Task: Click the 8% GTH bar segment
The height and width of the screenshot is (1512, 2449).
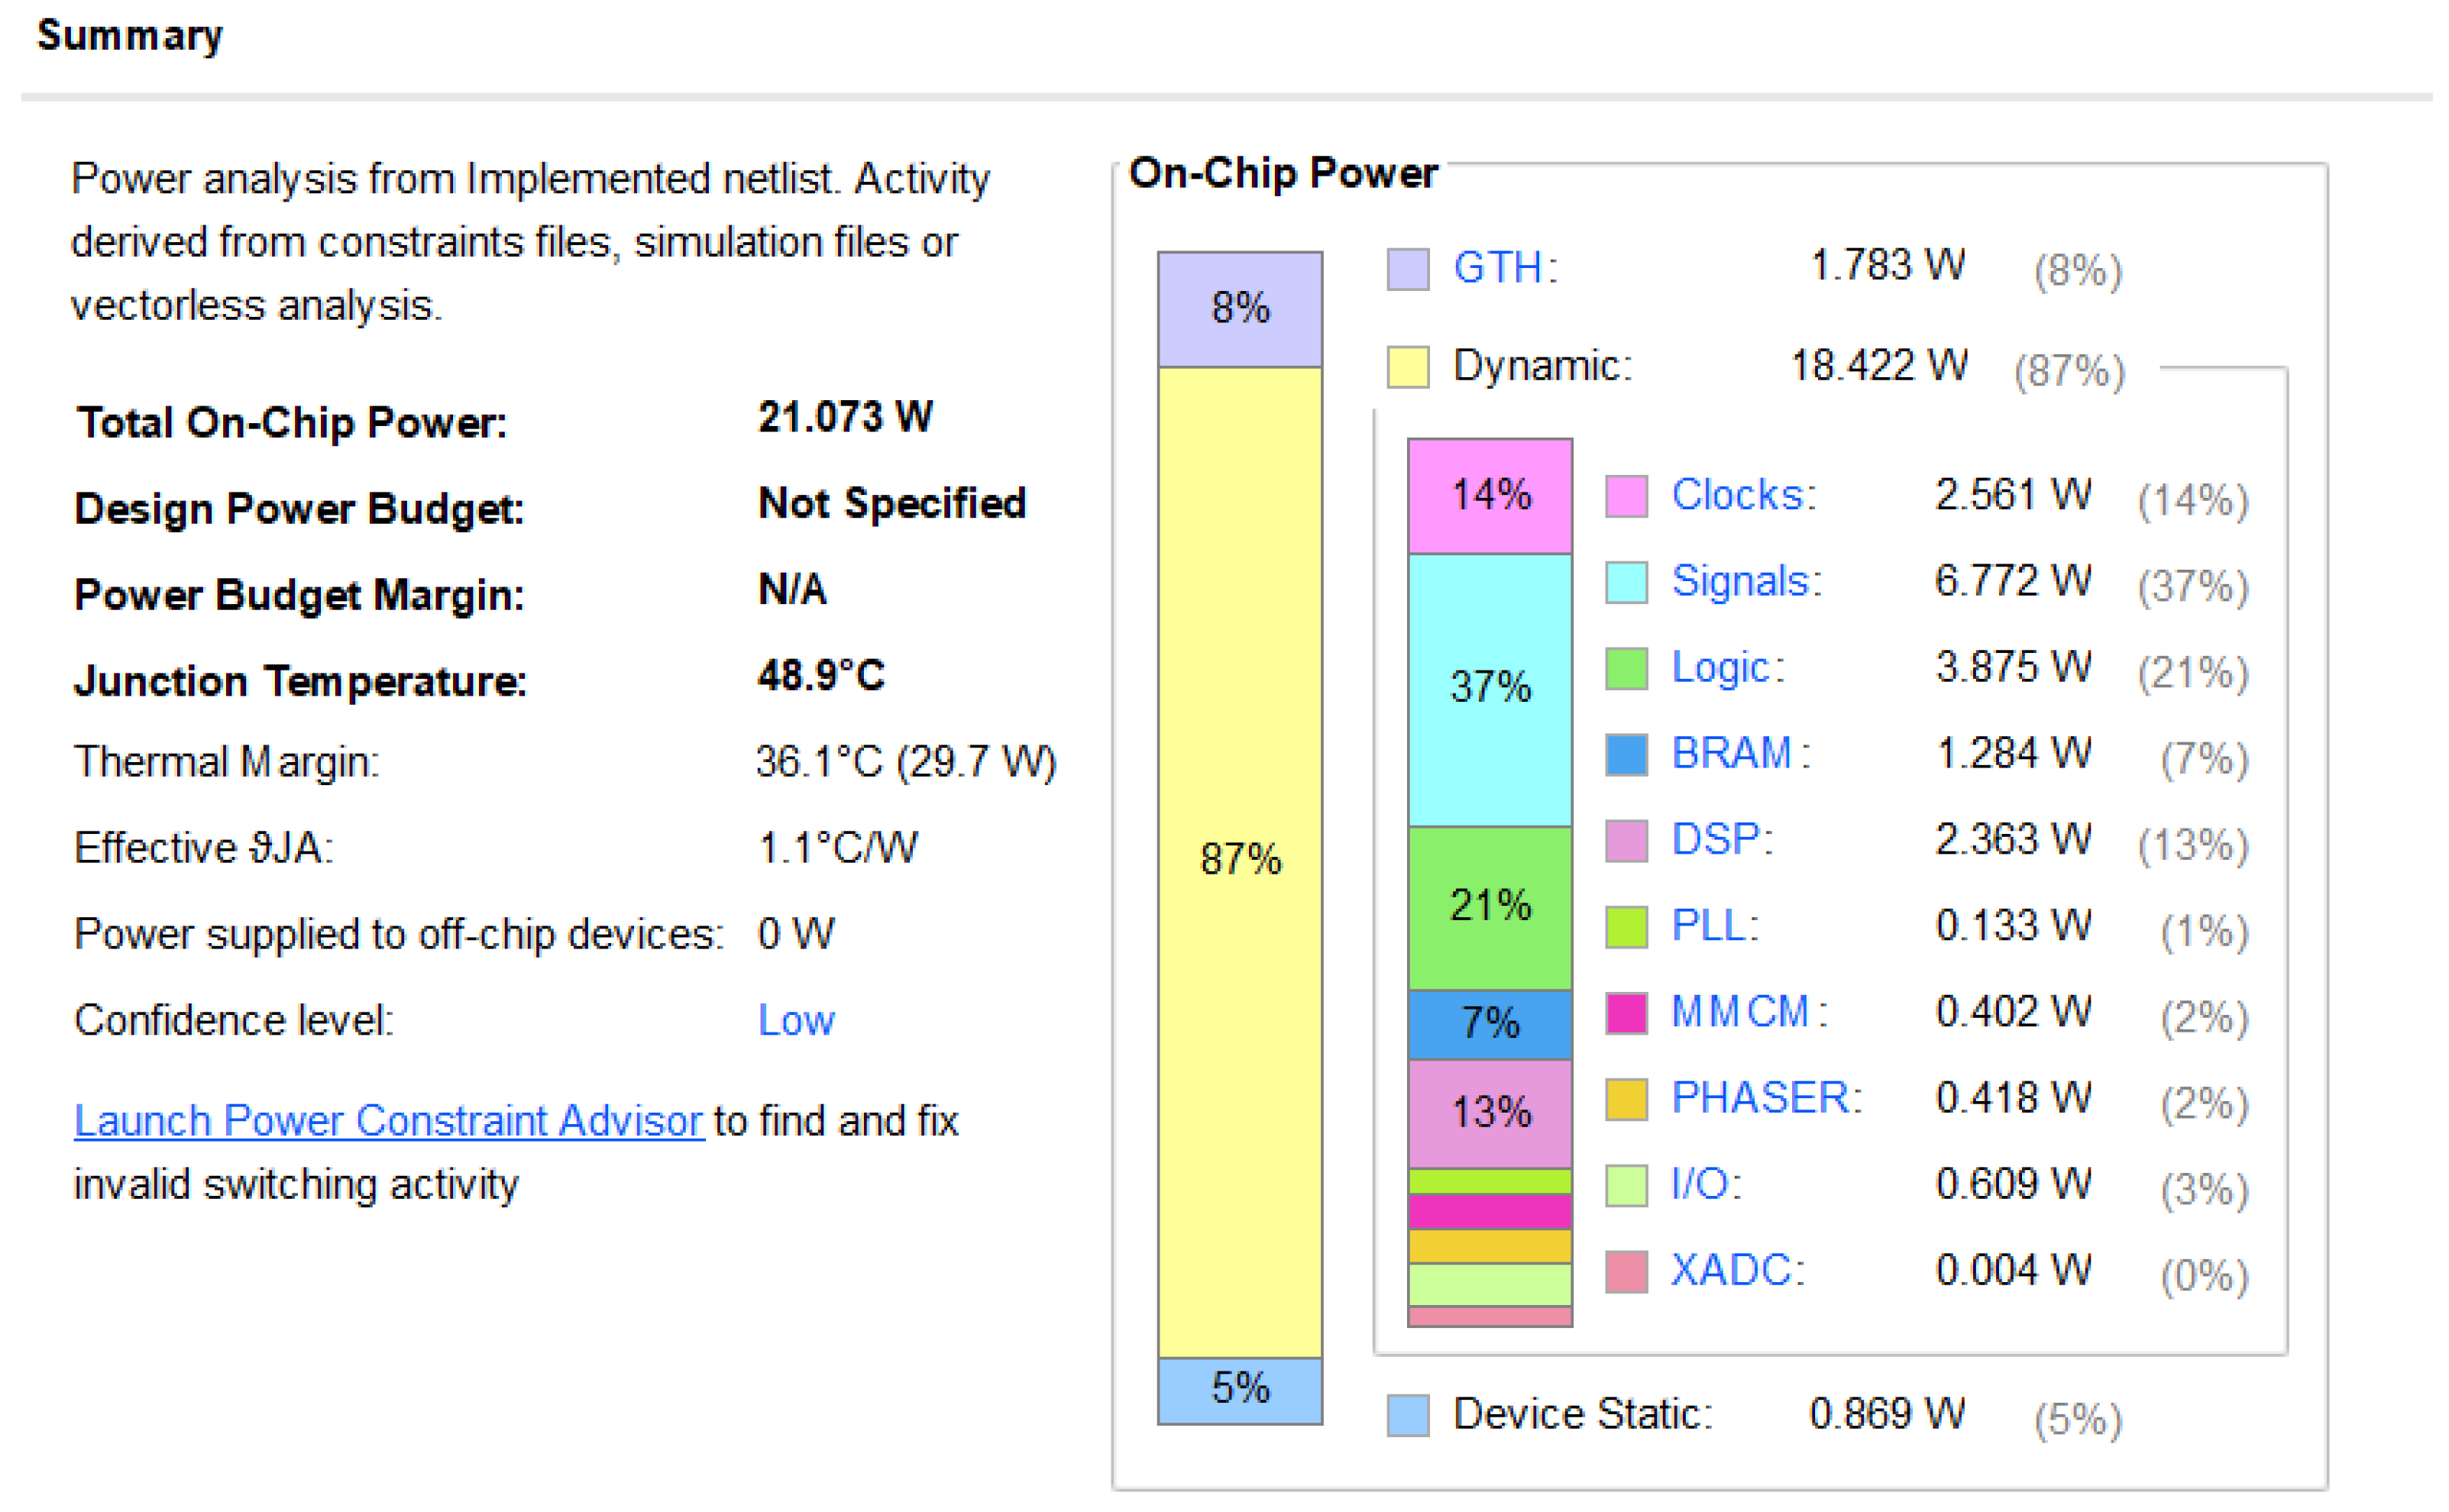Action: click(1240, 309)
